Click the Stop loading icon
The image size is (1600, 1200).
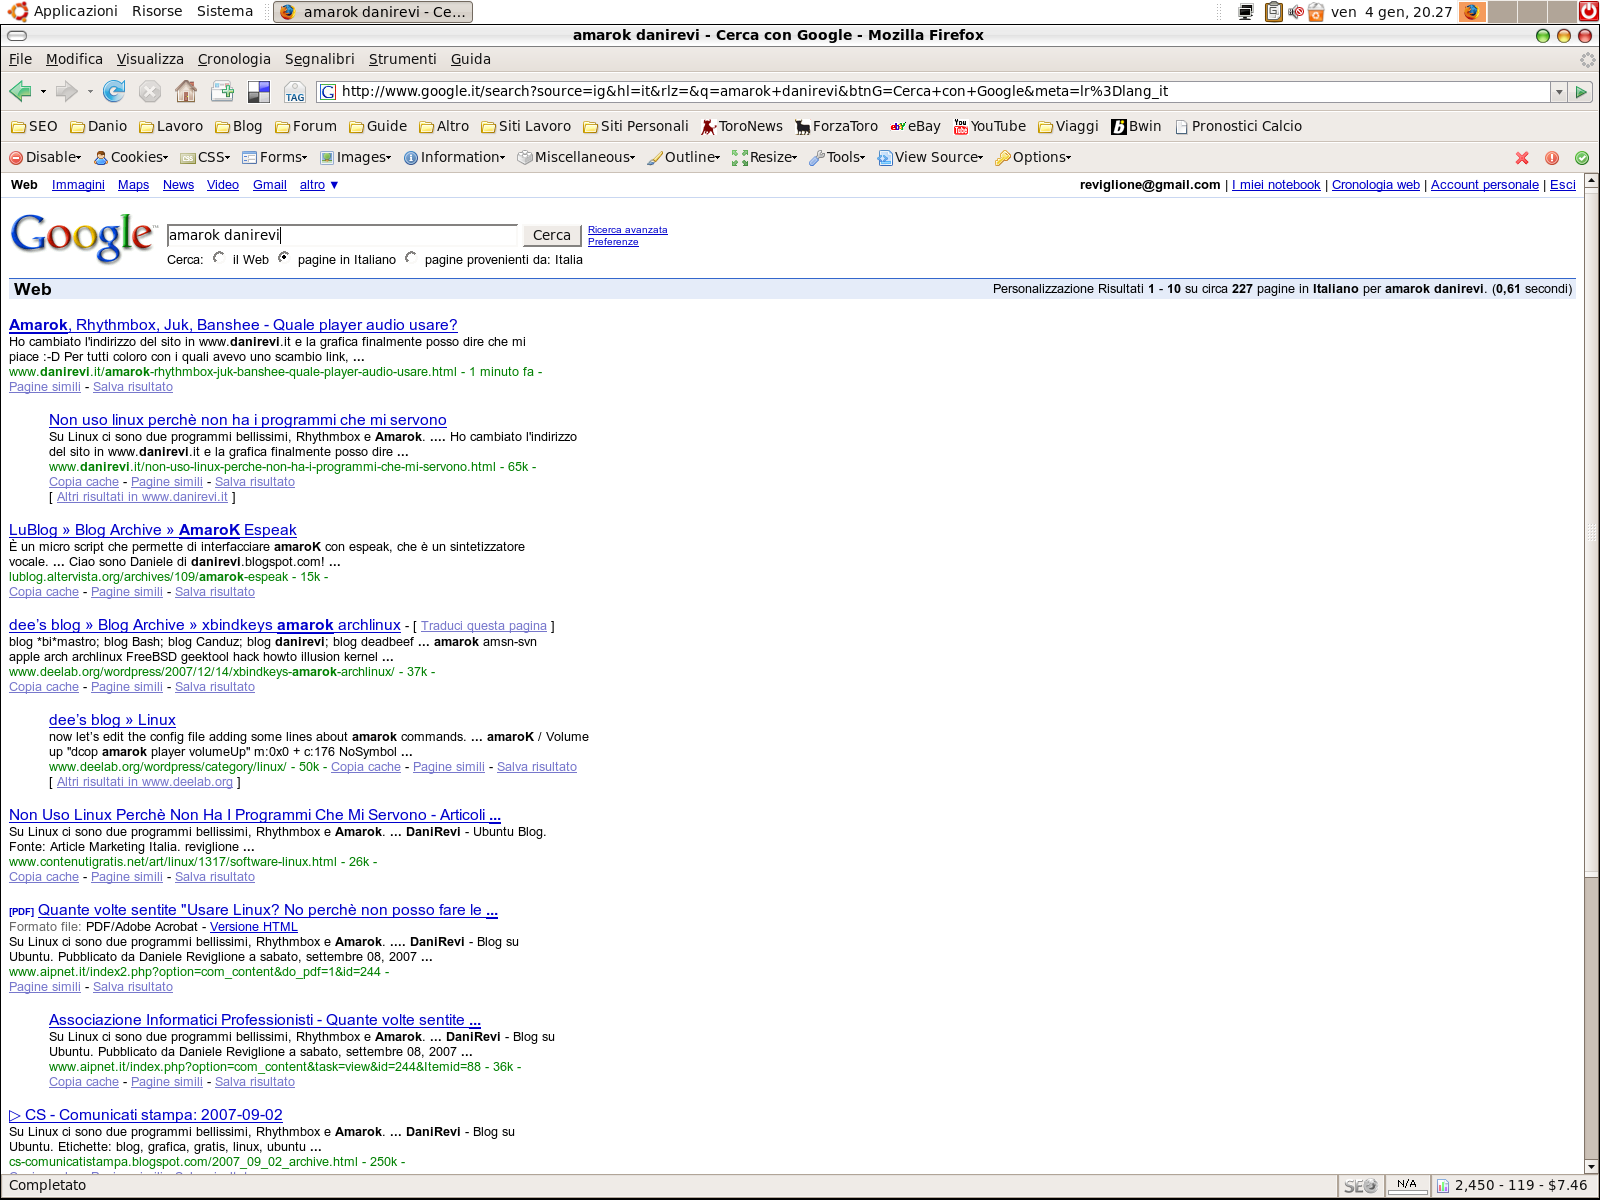click(x=150, y=92)
